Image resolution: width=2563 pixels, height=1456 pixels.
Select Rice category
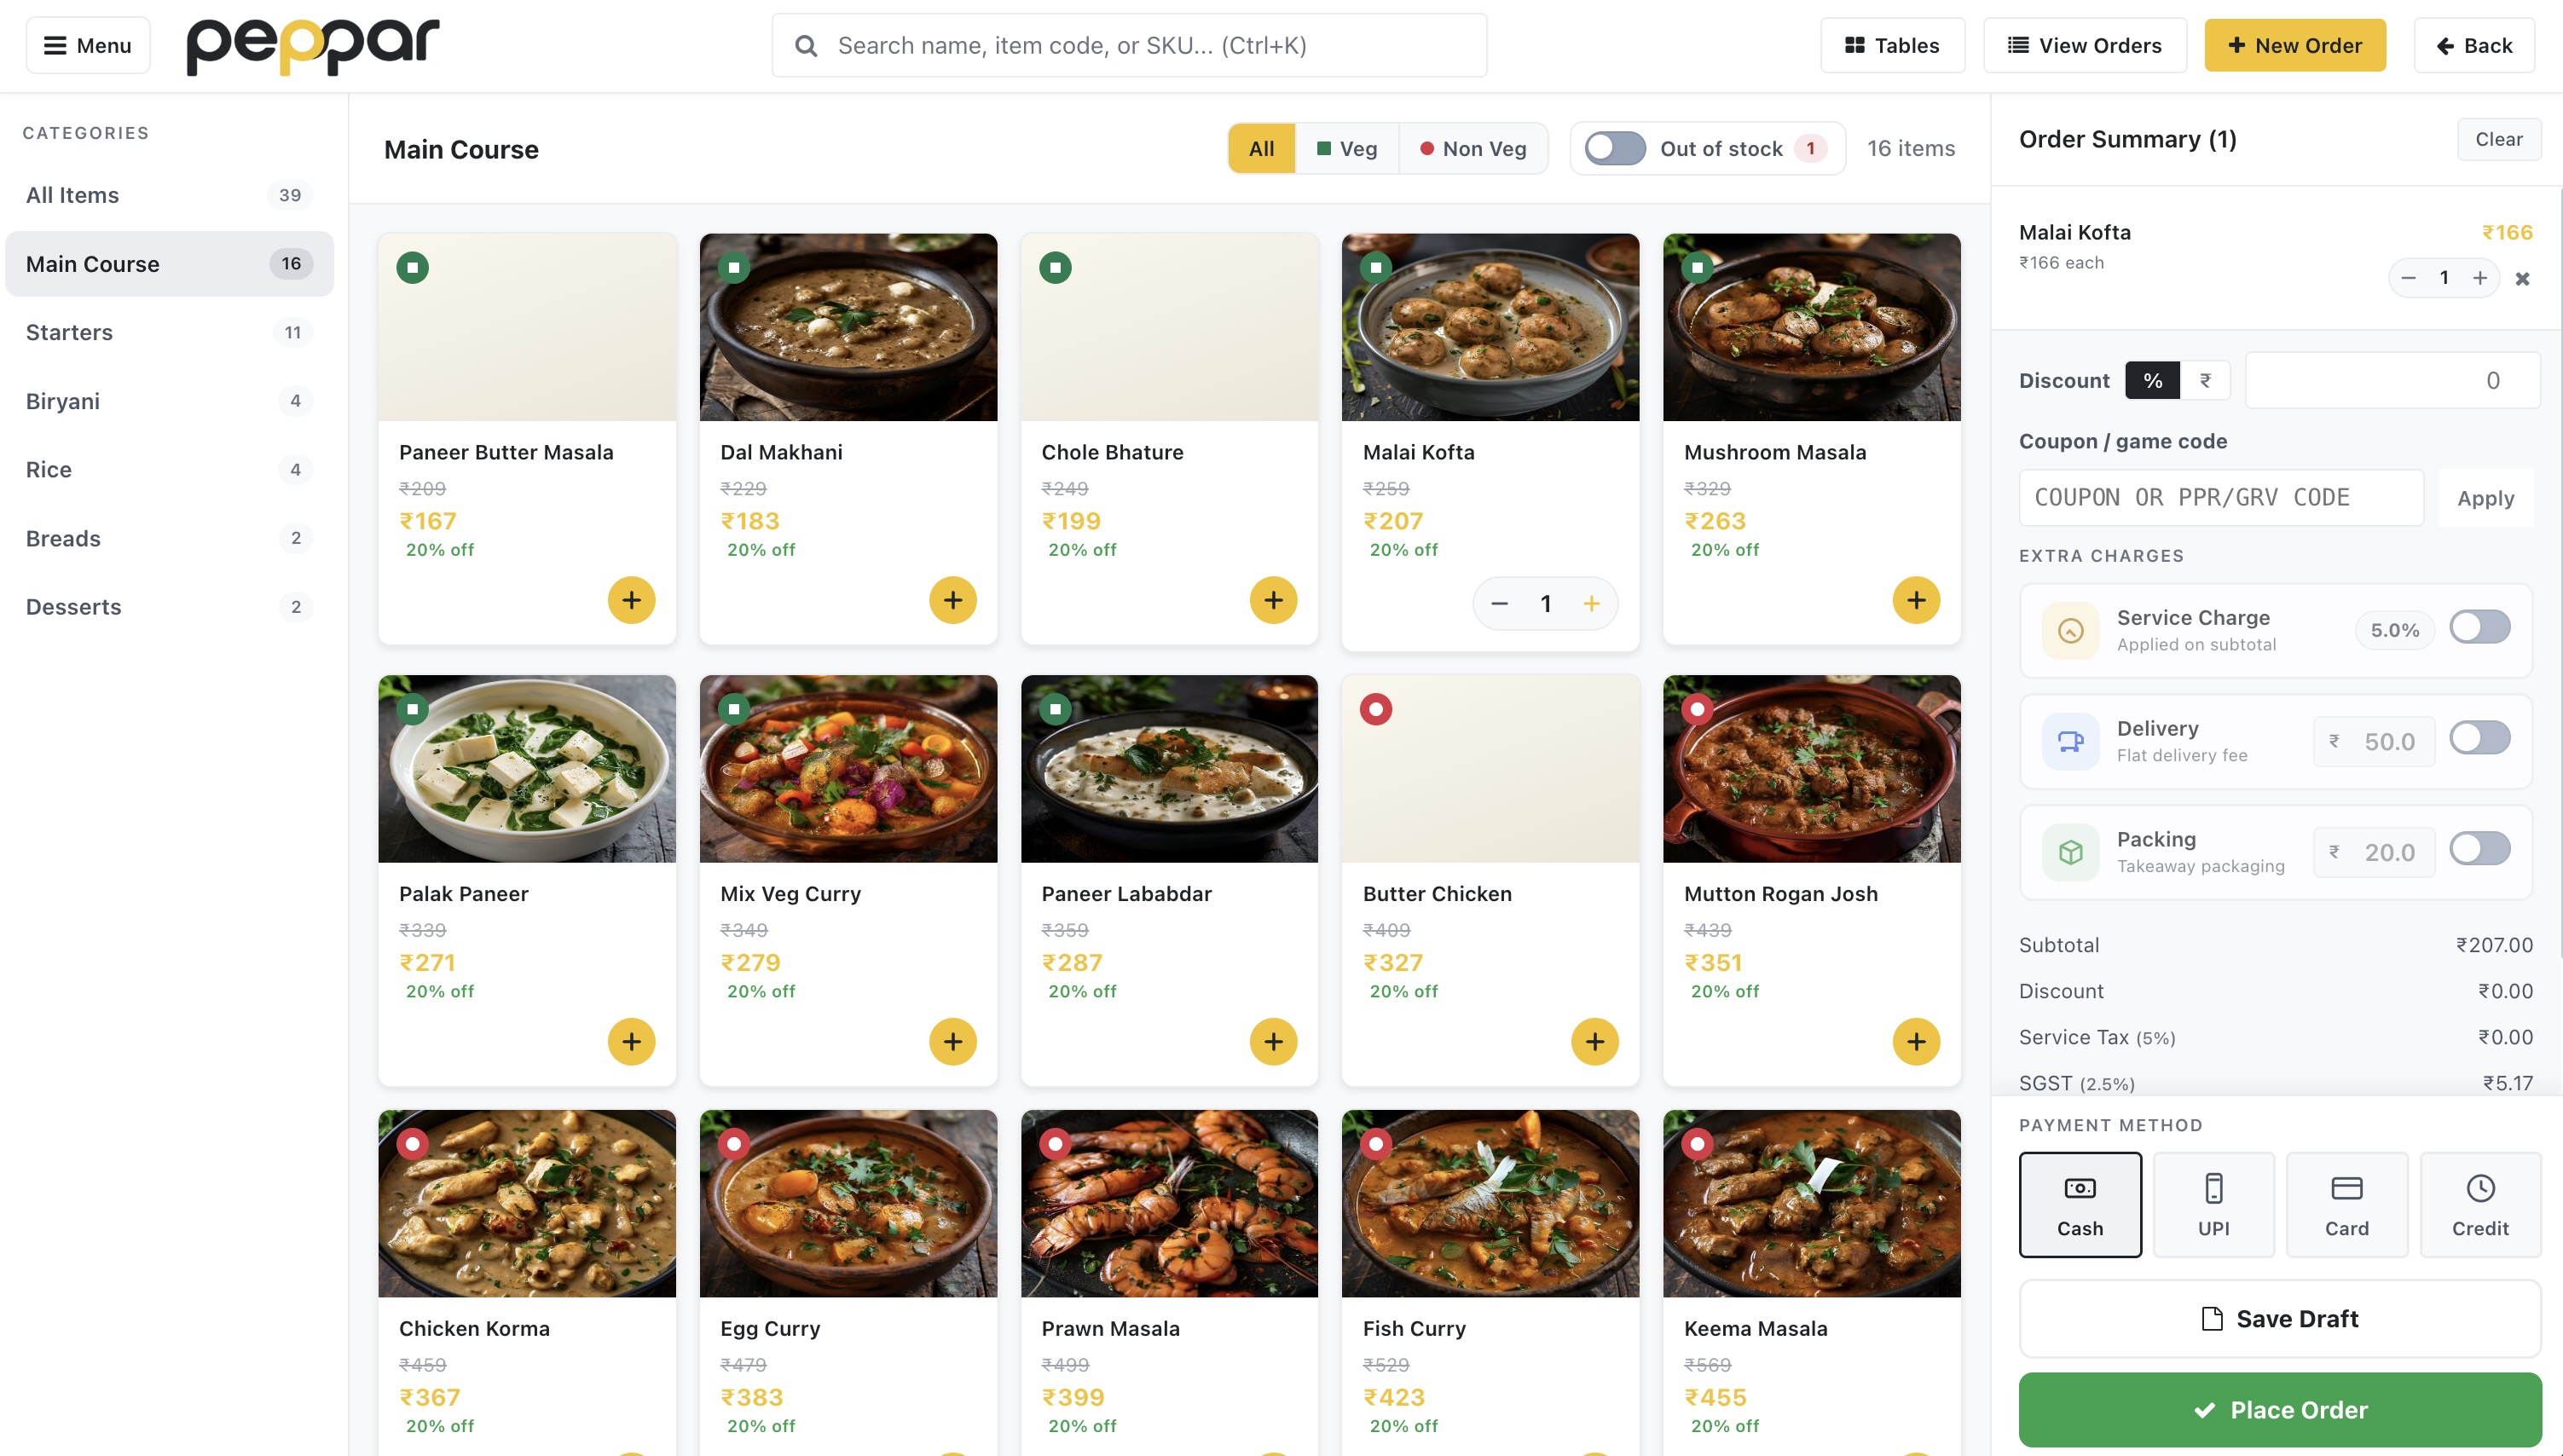click(x=169, y=469)
